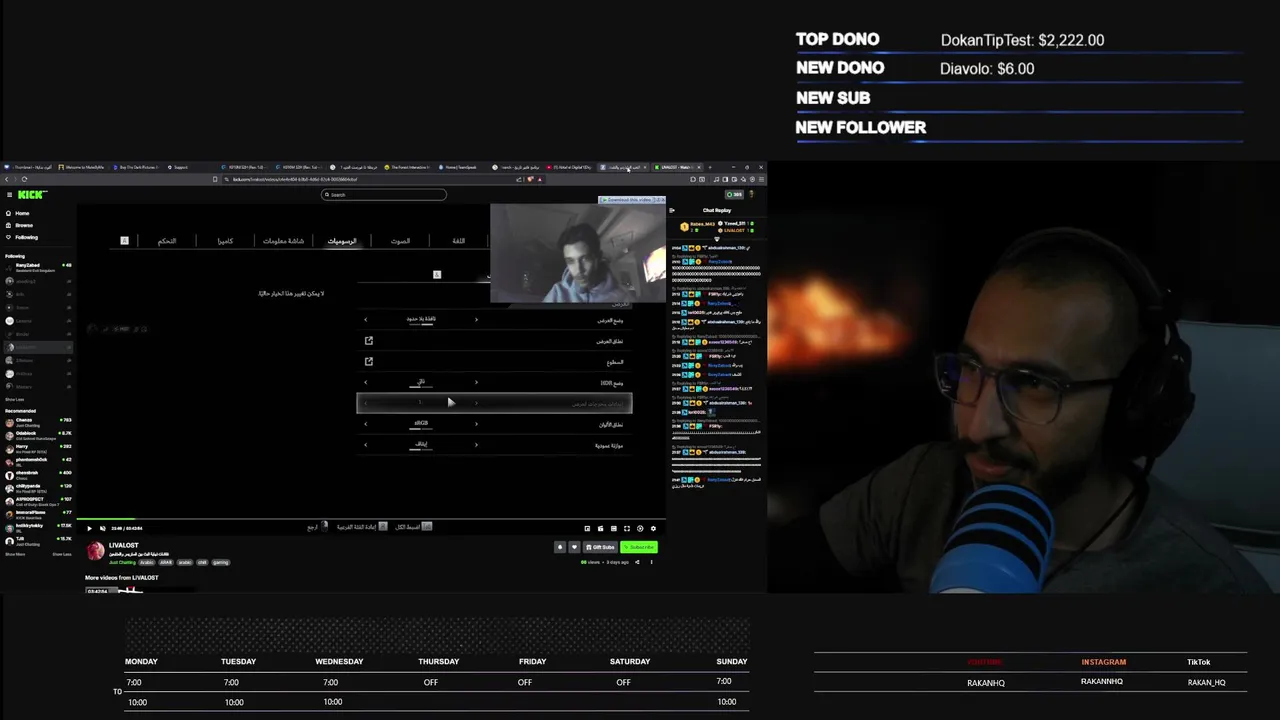This screenshot has width=1280, height=720.
Task: Click browser reload button
Action: [x=24, y=179]
